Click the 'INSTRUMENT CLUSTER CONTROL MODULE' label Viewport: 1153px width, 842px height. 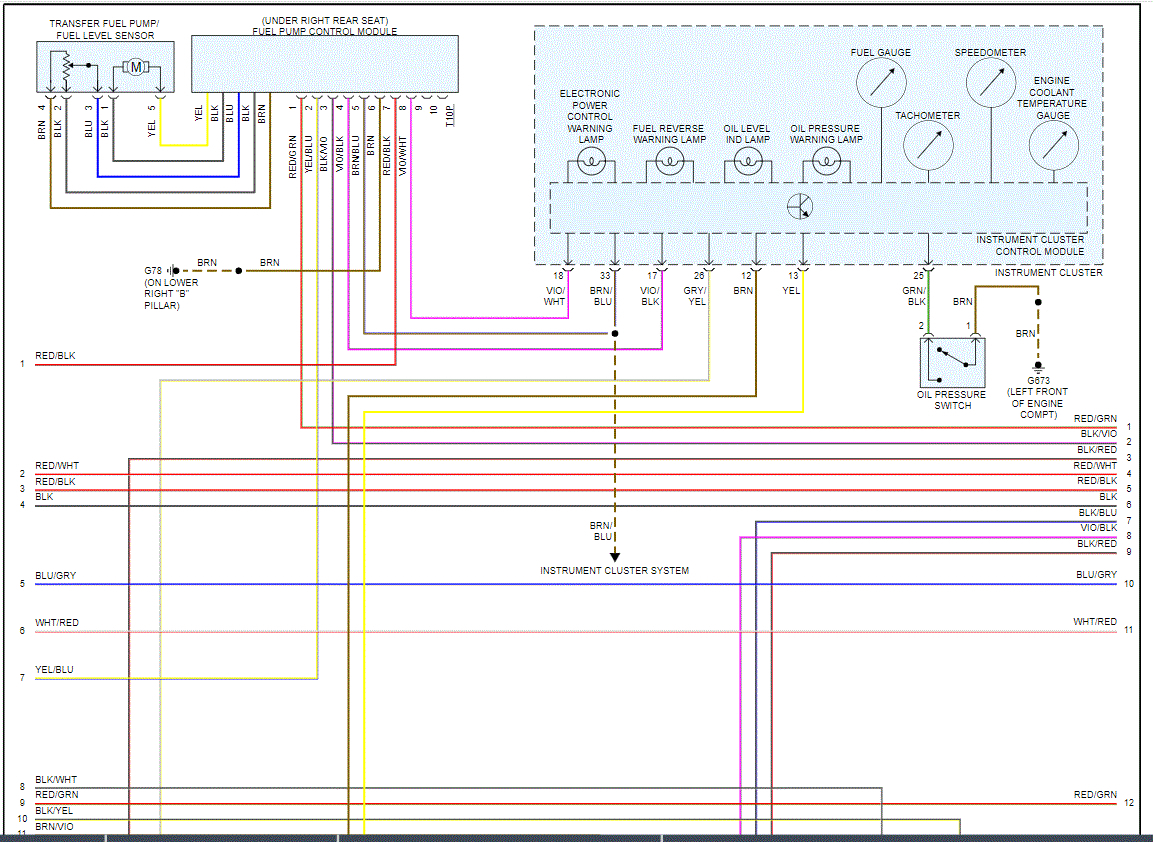tap(1029, 246)
